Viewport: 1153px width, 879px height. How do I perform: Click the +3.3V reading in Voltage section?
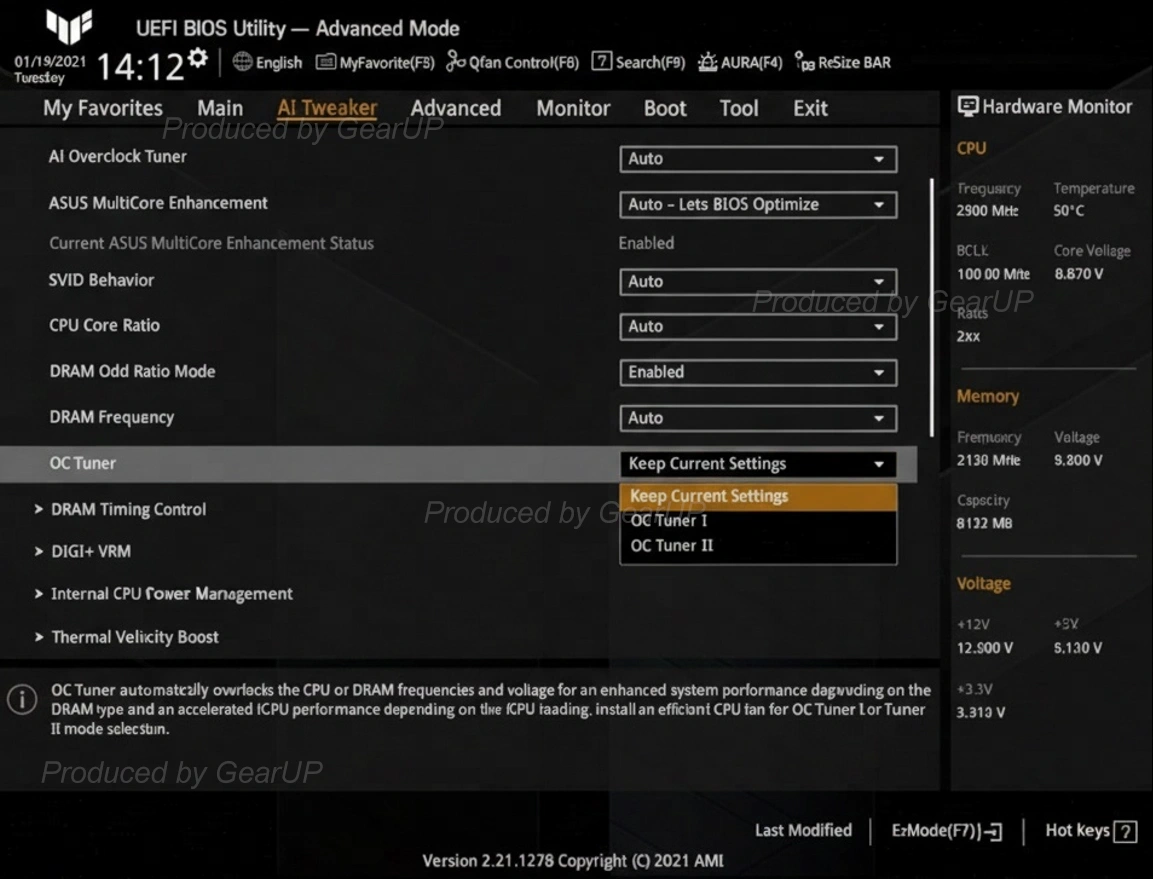pyautogui.click(x=981, y=713)
